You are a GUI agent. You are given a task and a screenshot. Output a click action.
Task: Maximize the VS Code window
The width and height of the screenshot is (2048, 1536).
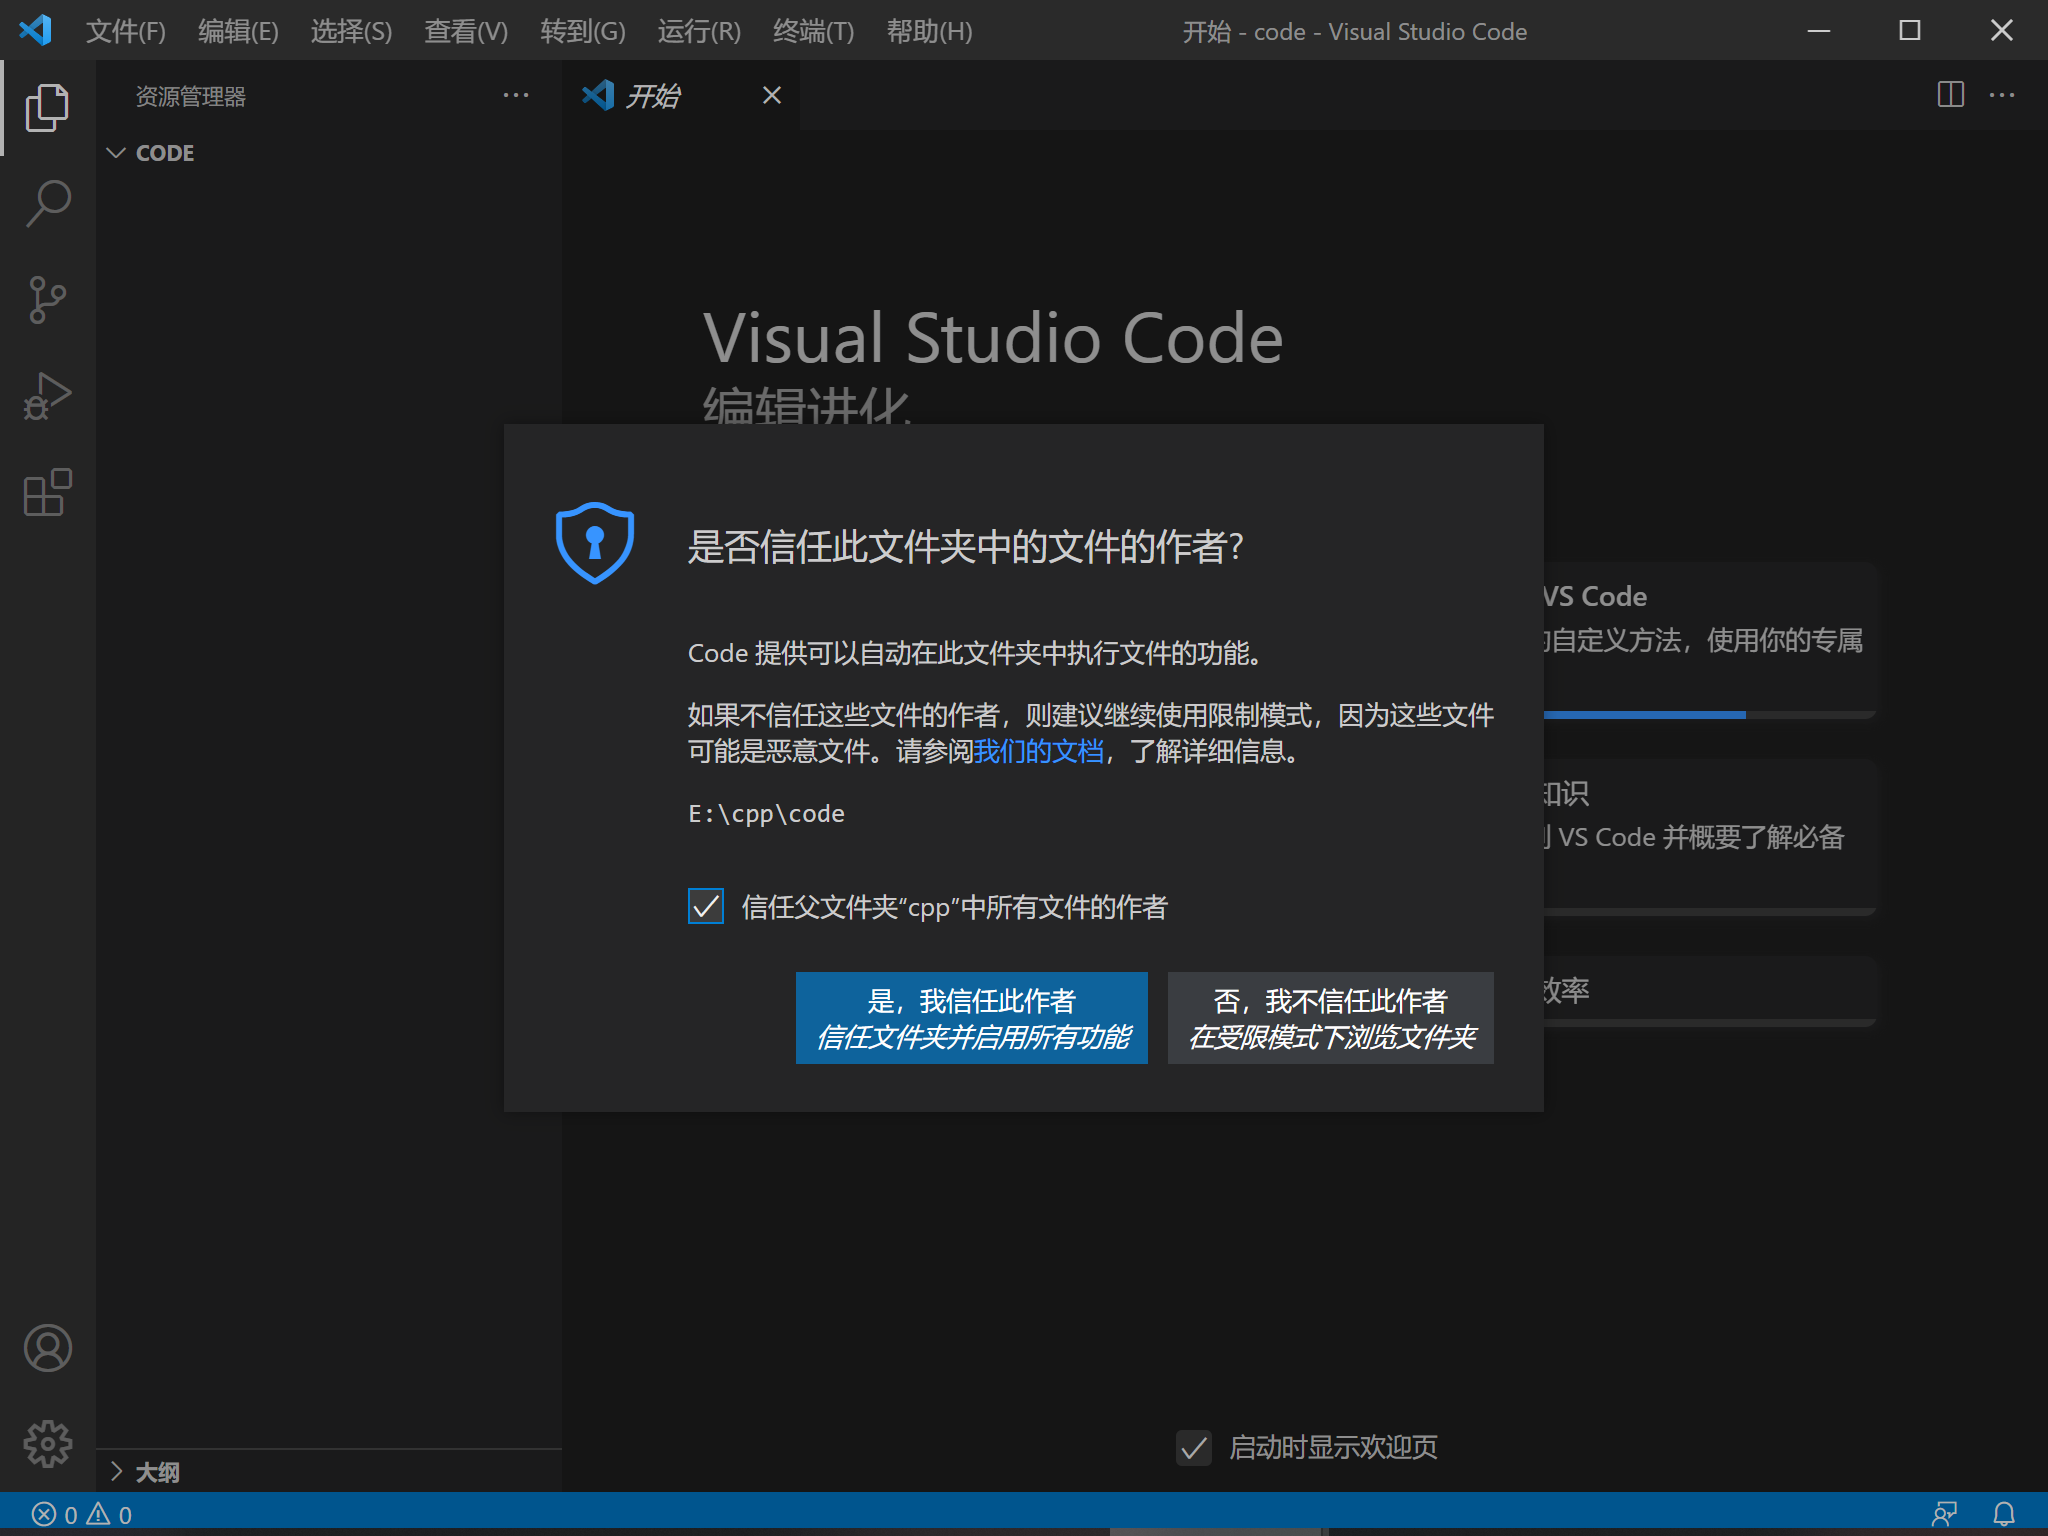click(1910, 30)
